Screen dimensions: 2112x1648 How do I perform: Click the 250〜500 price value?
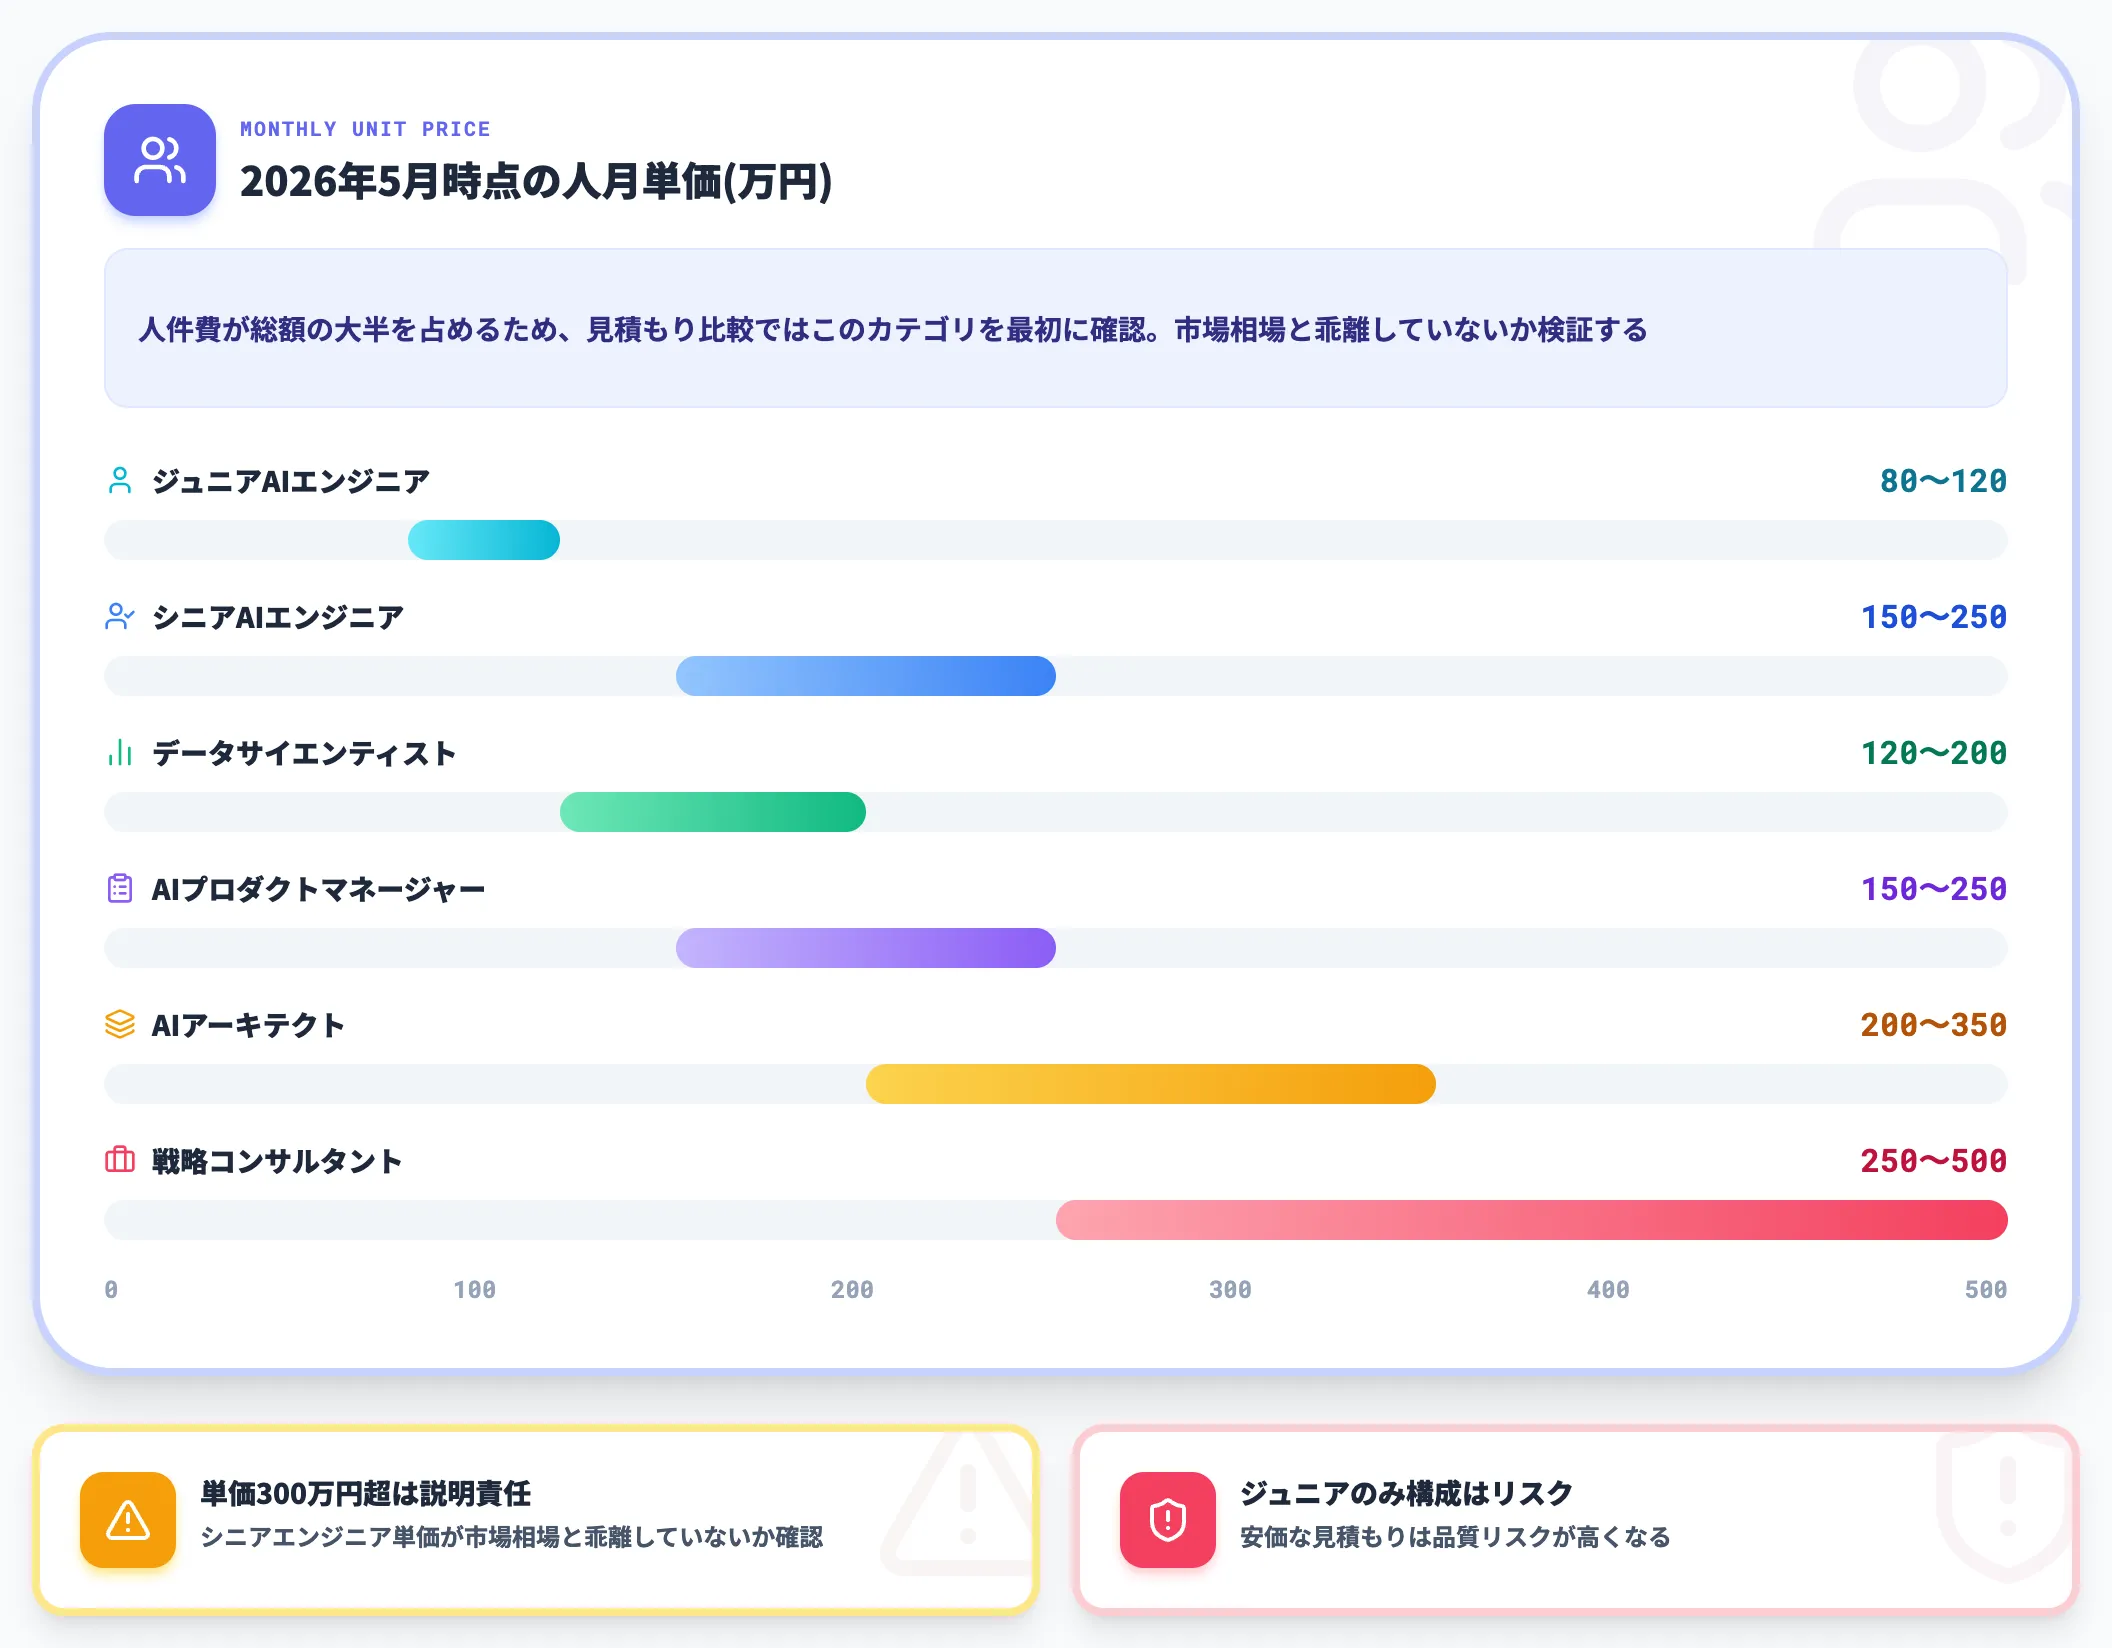pyautogui.click(x=1934, y=1161)
